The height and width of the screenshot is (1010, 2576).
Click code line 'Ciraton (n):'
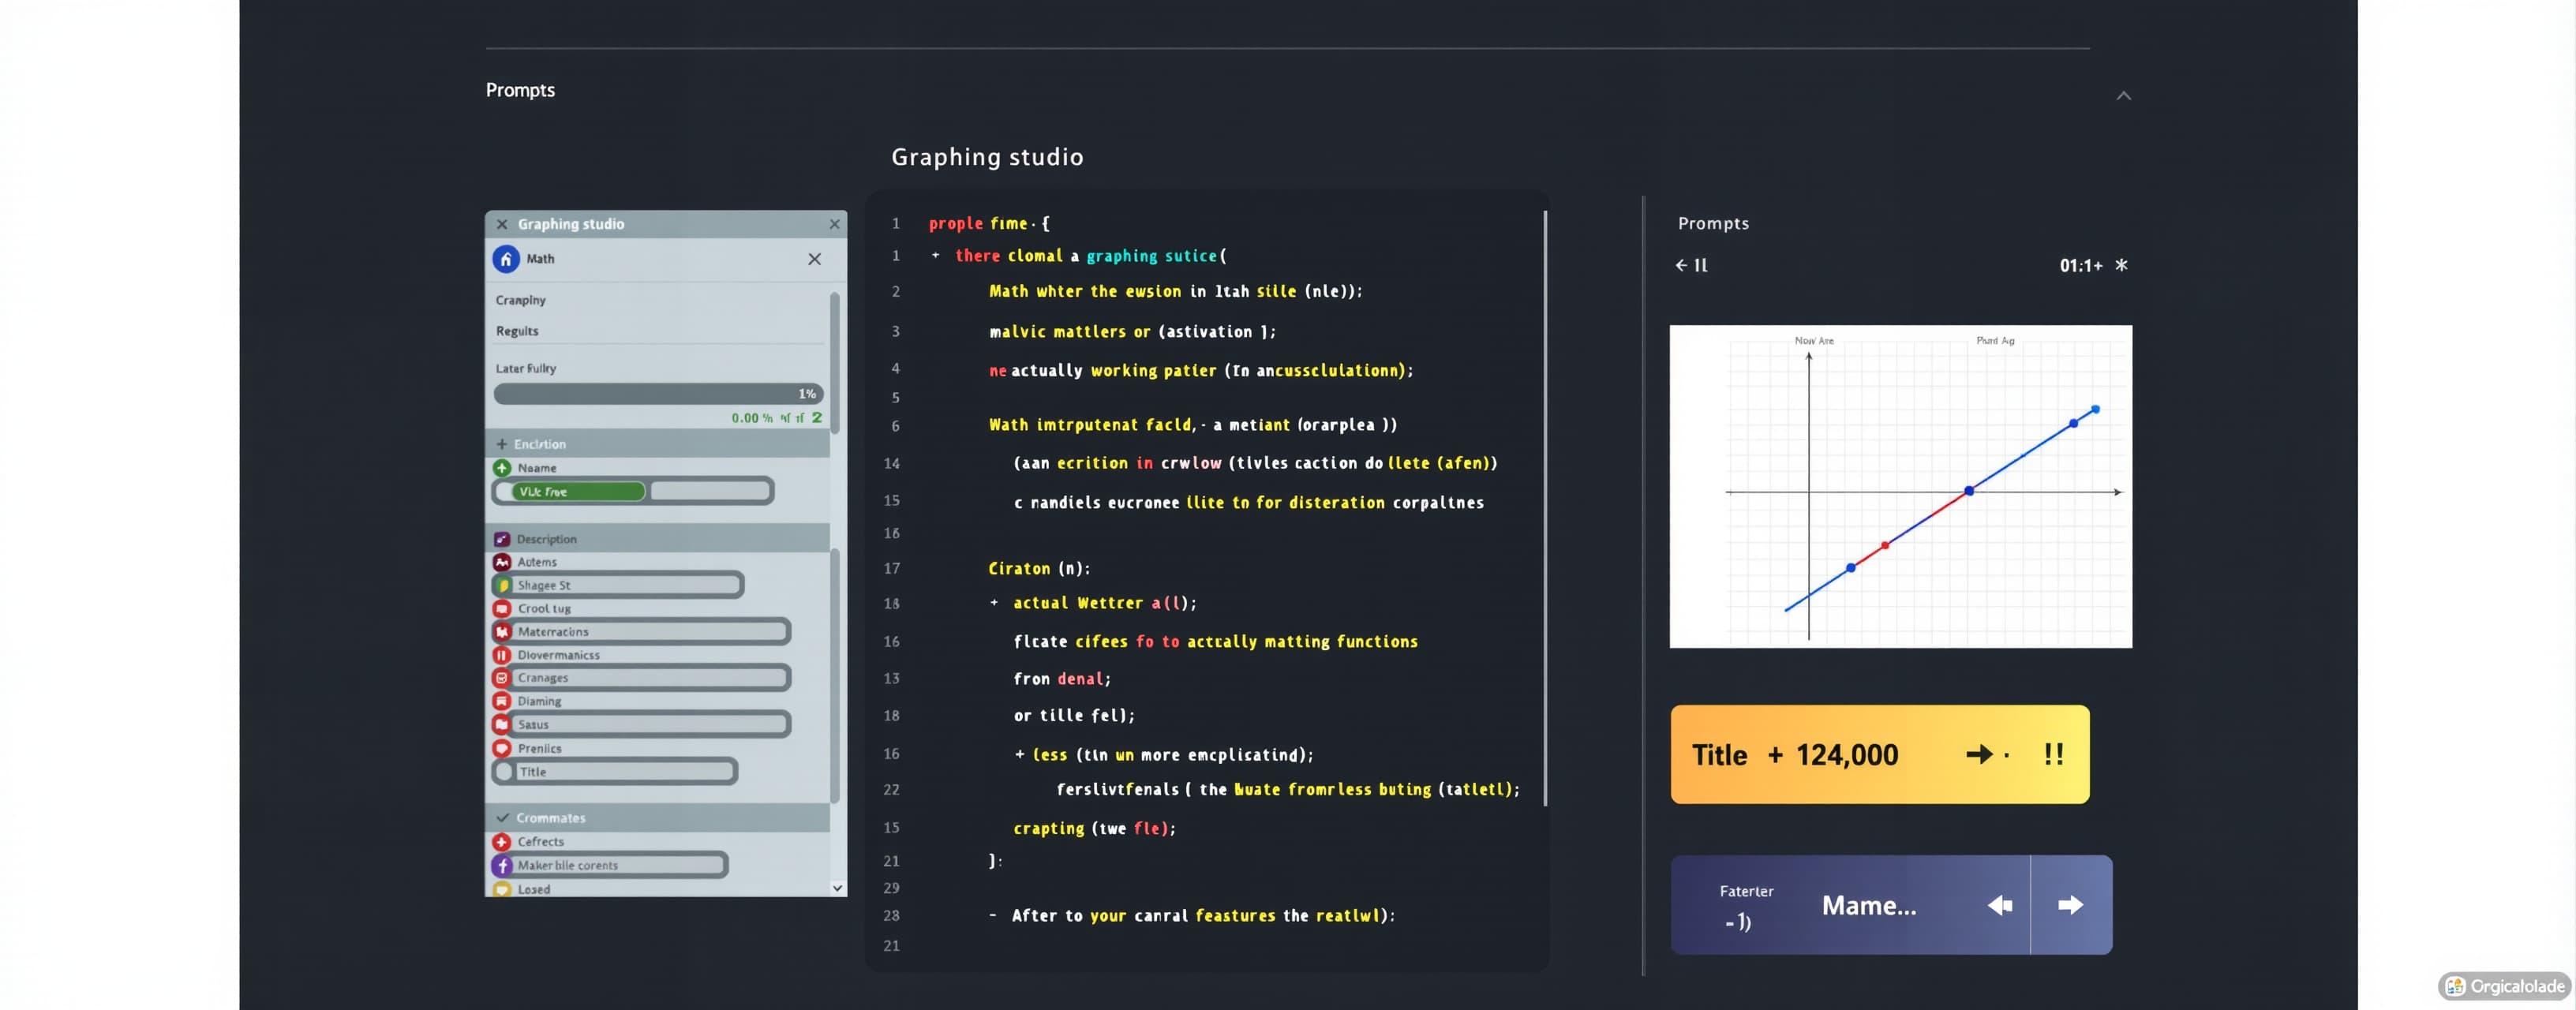coord(1039,568)
